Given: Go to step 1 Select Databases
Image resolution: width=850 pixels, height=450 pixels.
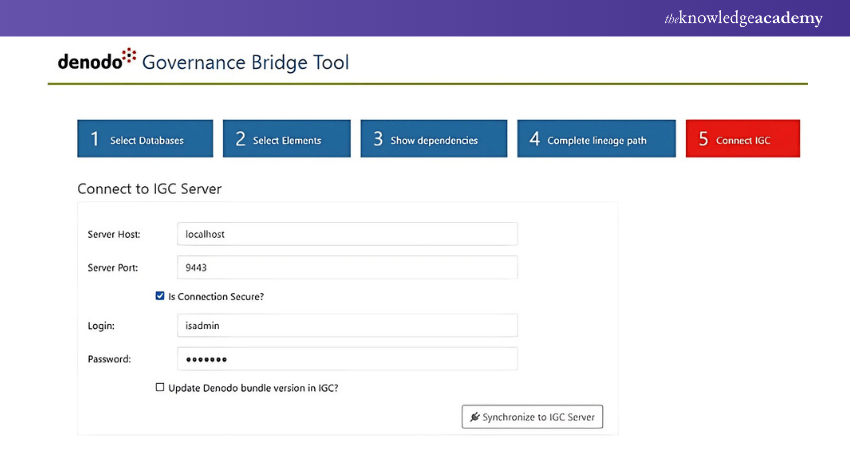Looking at the screenshot, I should coord(145,139).
